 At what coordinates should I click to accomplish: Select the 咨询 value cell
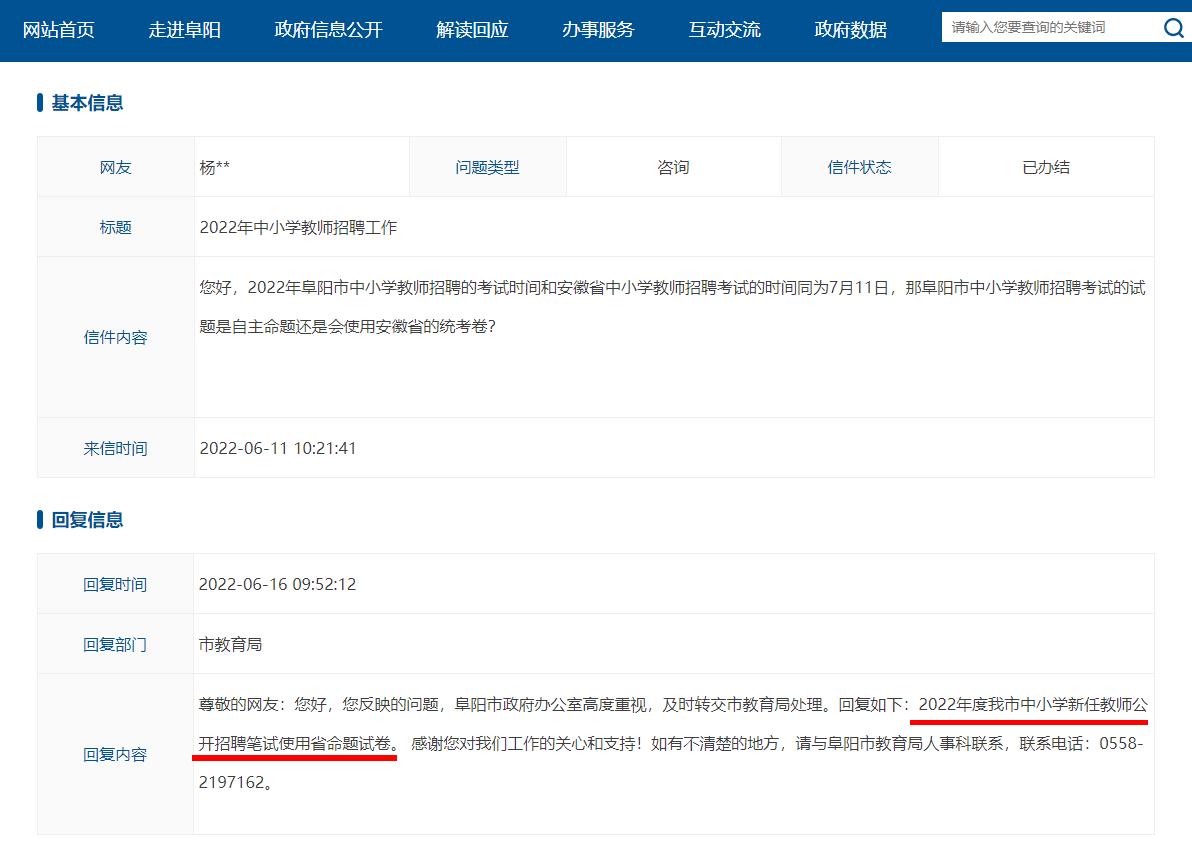674,167
